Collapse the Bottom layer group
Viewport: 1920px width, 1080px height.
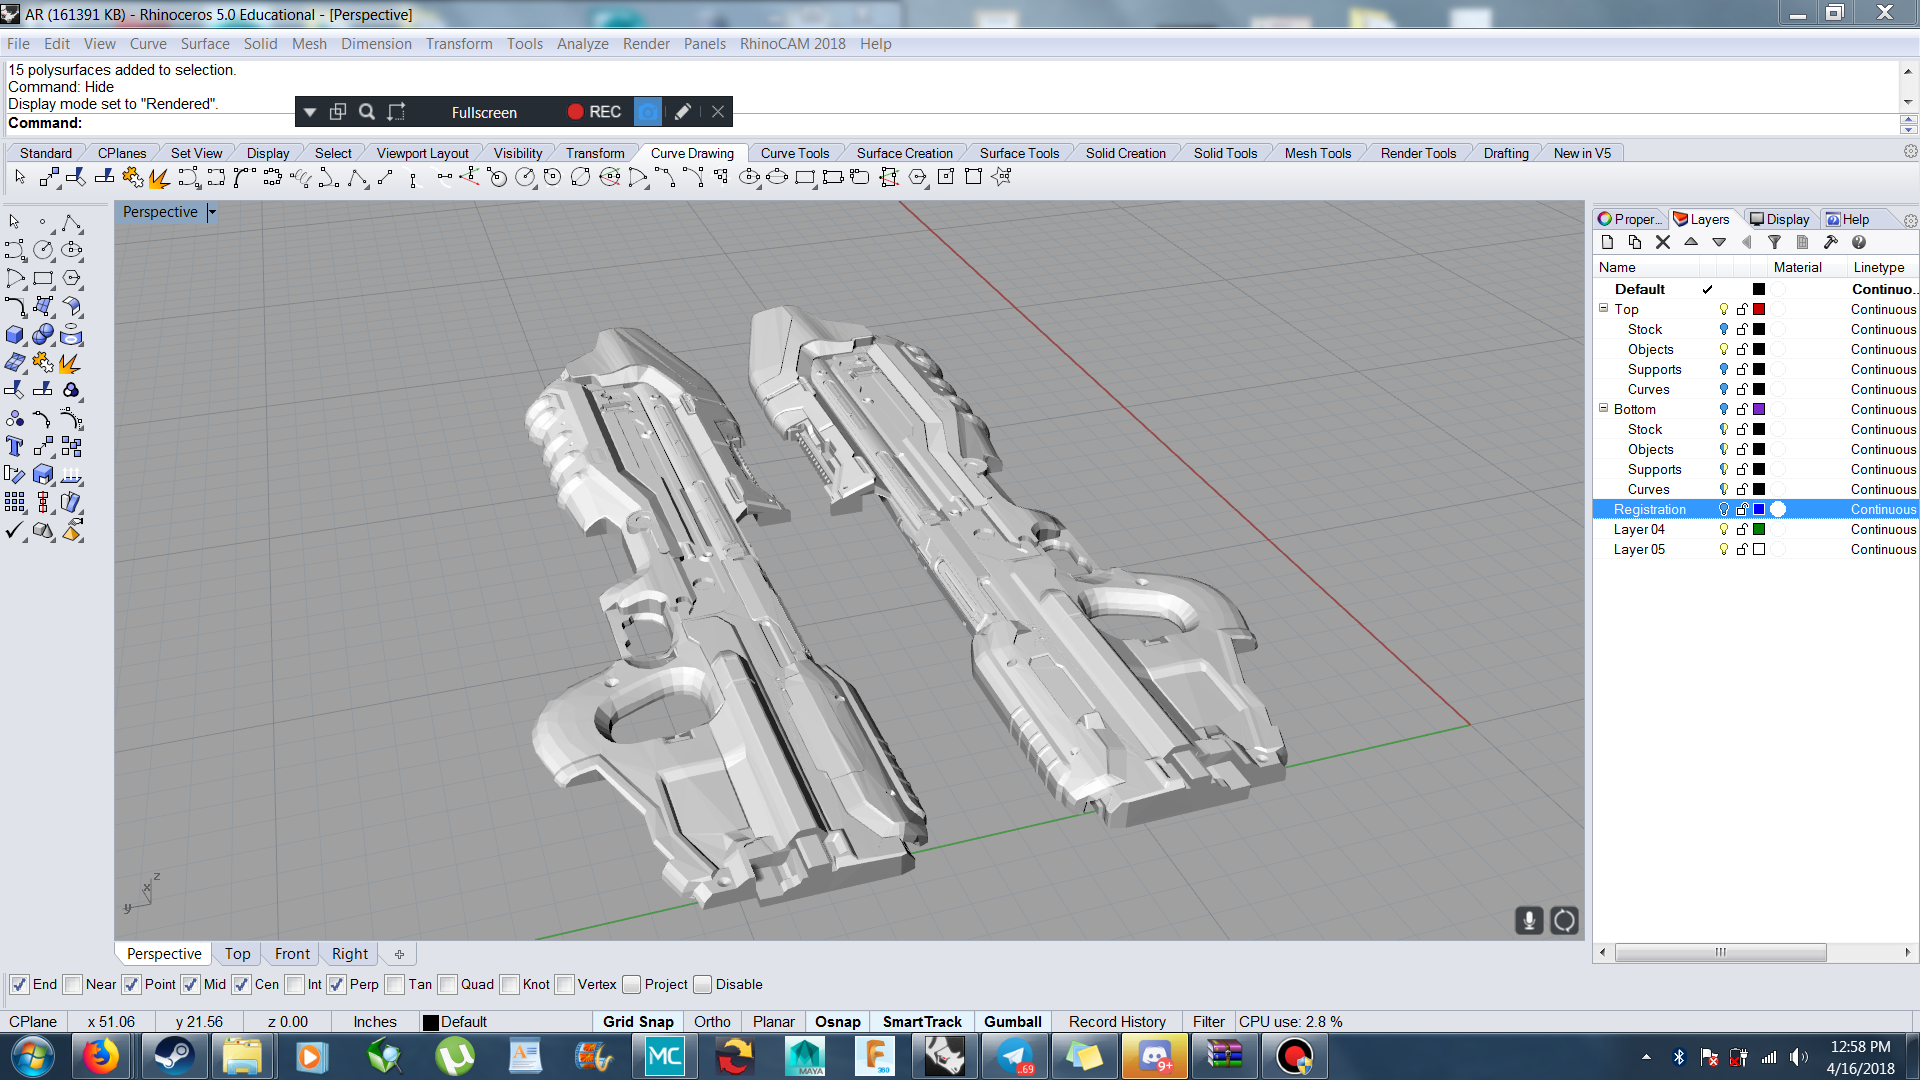(1603, 409)
